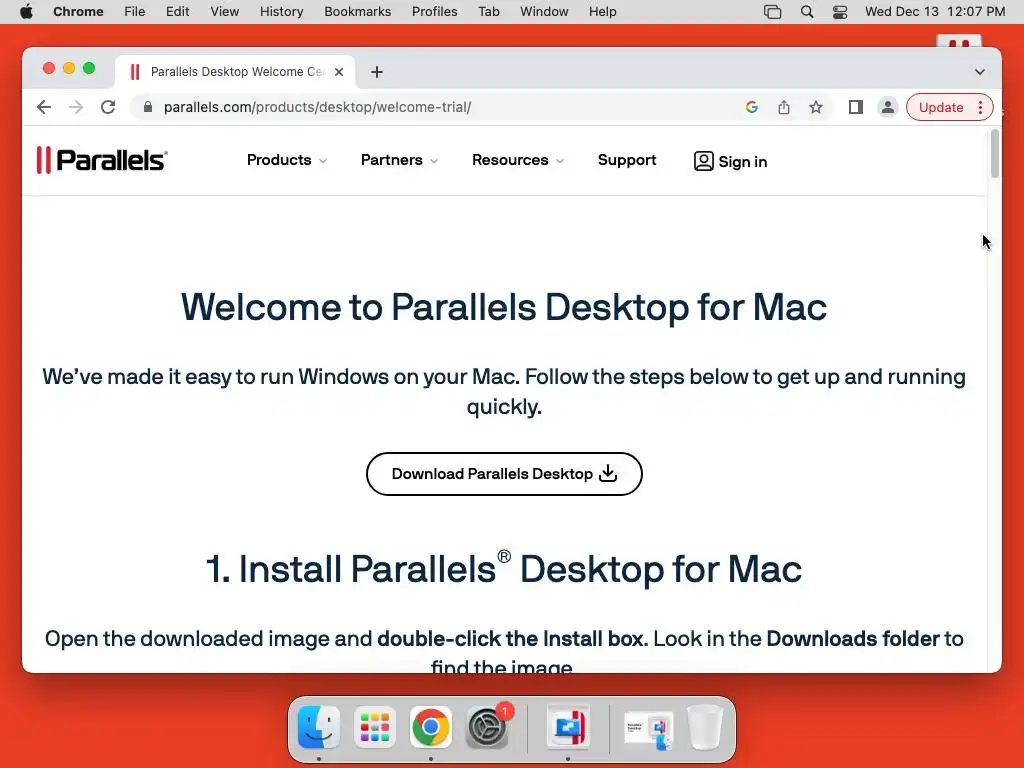The width and height of the screenshot is (1024, 768).
Task: Open the Window menu
Action: [x=544, y=12]
